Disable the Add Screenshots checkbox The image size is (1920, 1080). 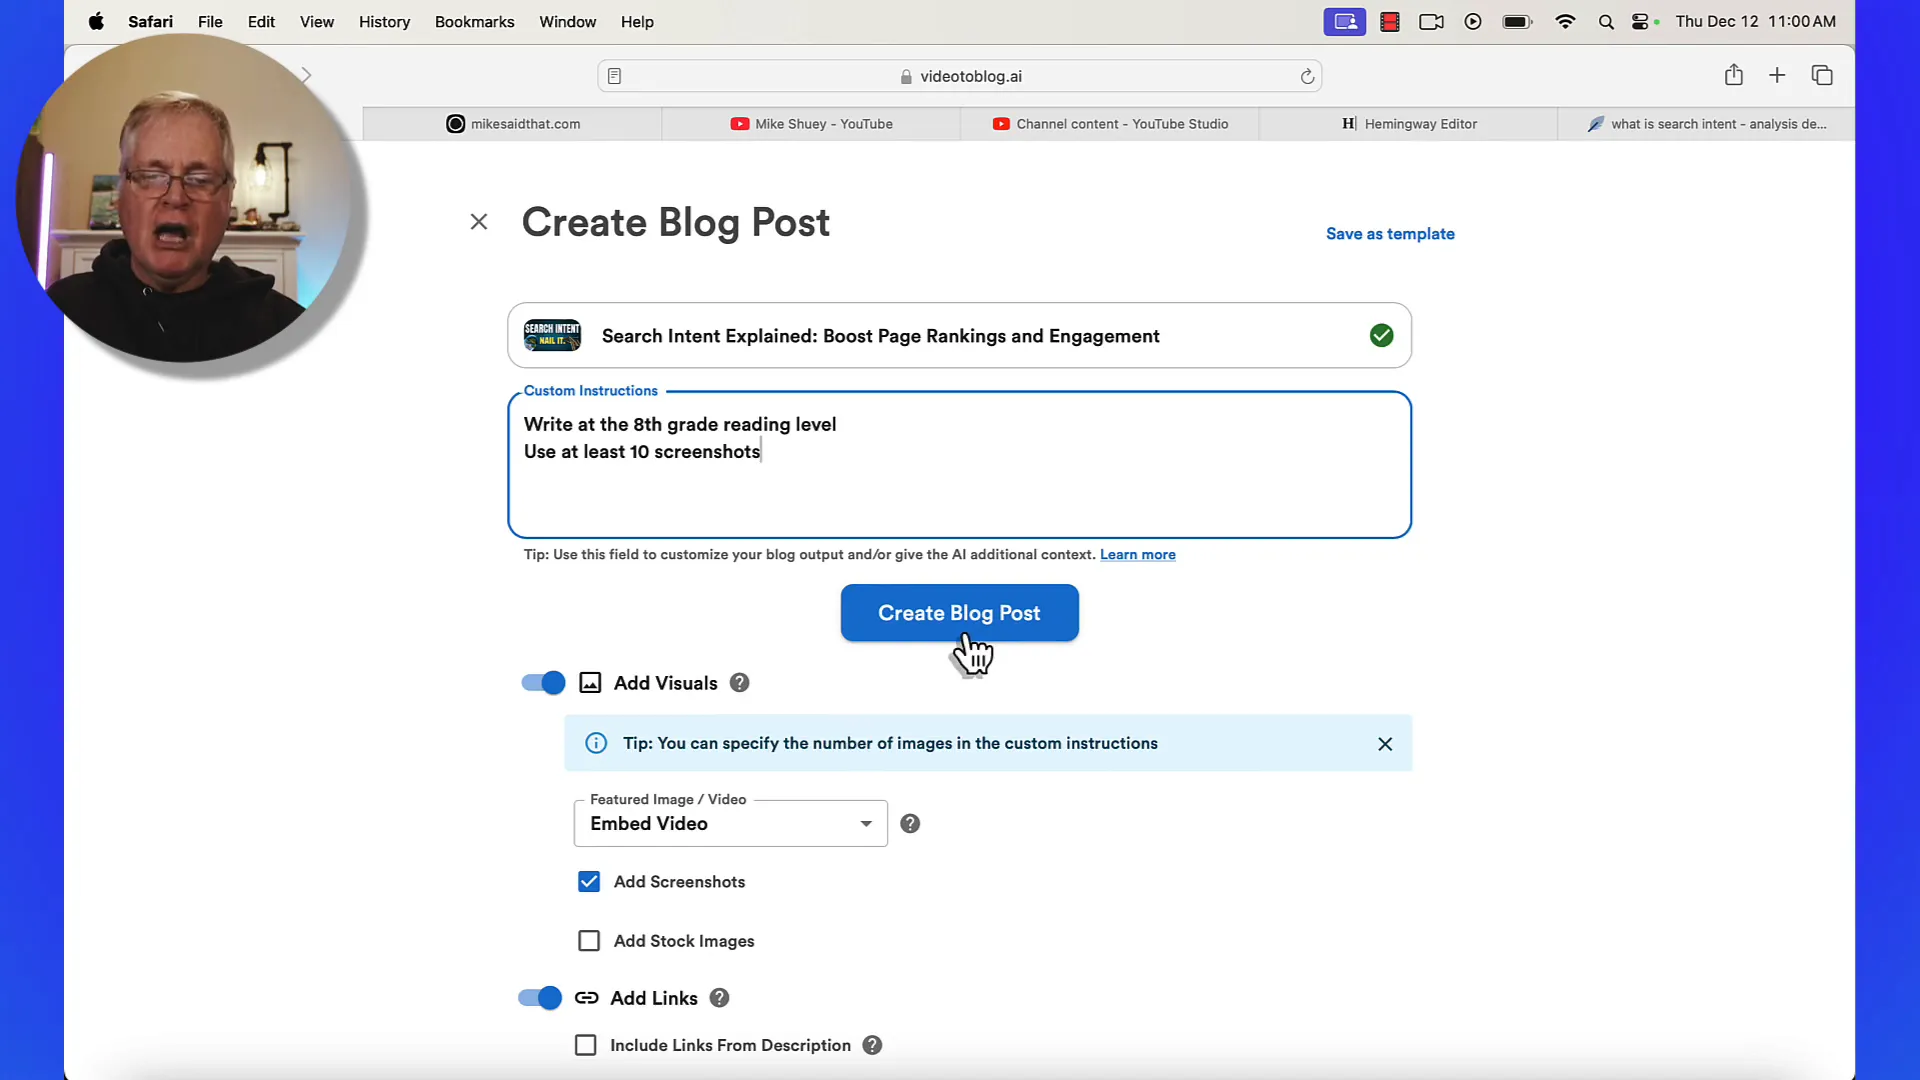tap(588, 881)
